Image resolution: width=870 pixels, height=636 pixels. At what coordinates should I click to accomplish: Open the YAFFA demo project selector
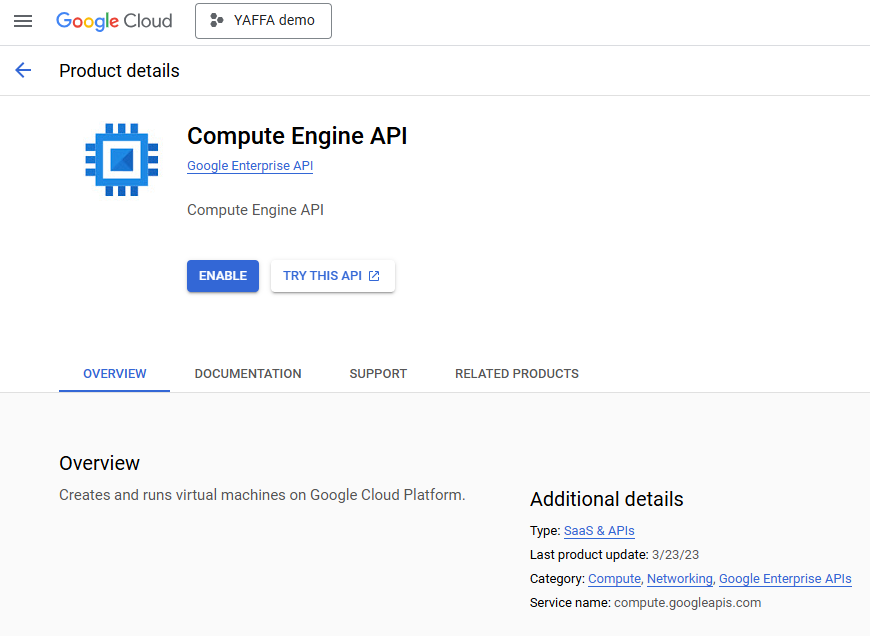(x=263, y=21)
